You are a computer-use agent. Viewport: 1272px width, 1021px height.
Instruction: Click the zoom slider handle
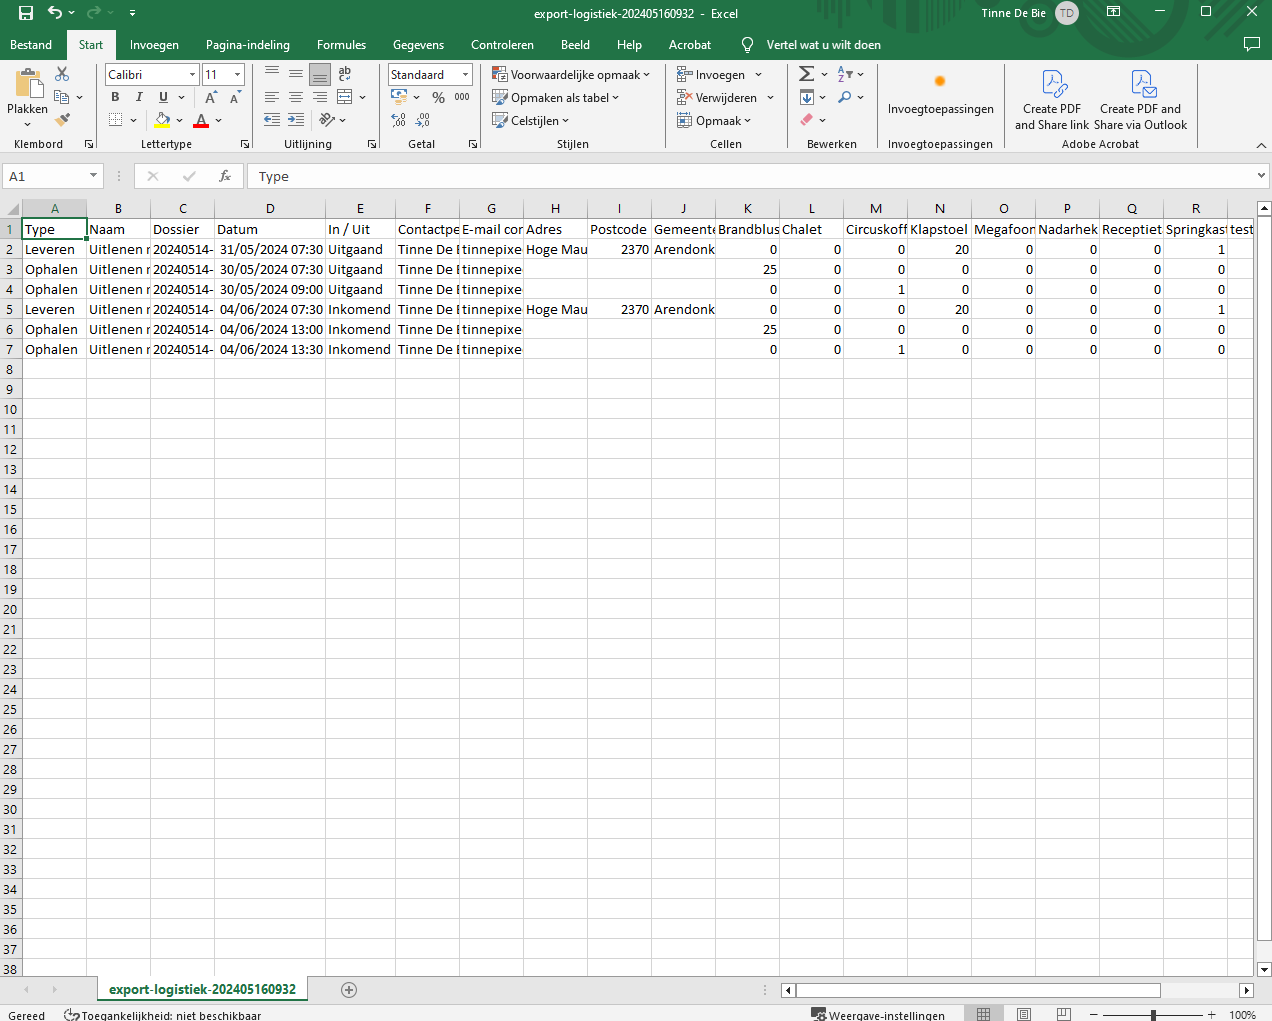tap(1153, 1015)
